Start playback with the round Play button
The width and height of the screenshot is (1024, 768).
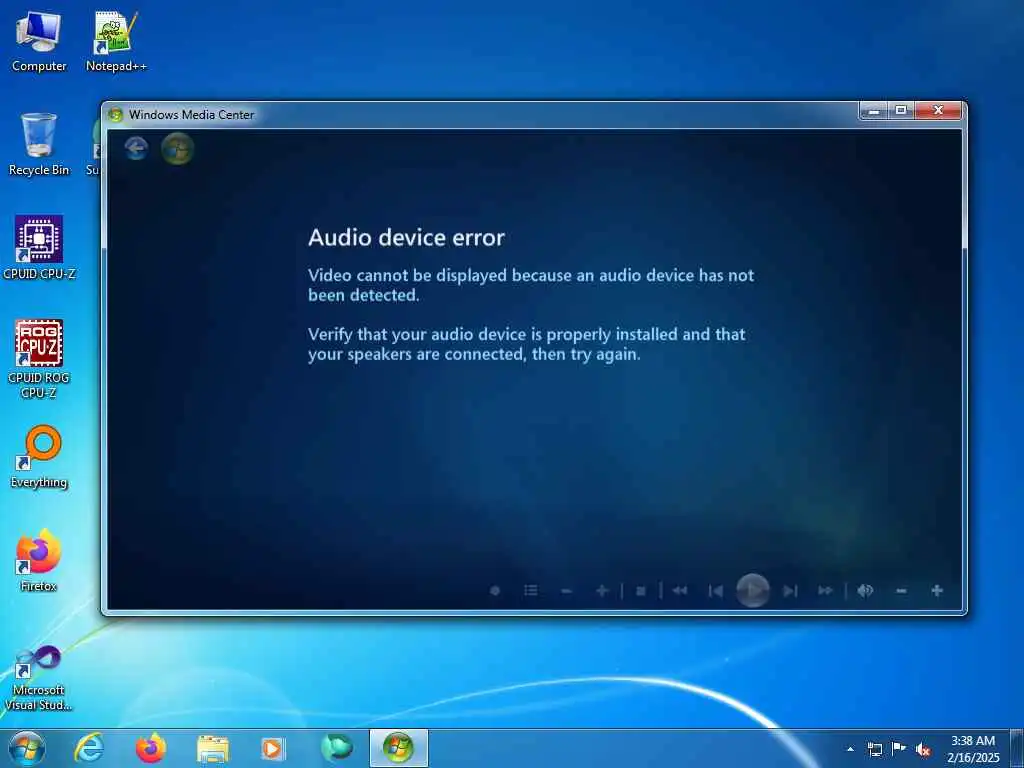[x=752, y=590]
